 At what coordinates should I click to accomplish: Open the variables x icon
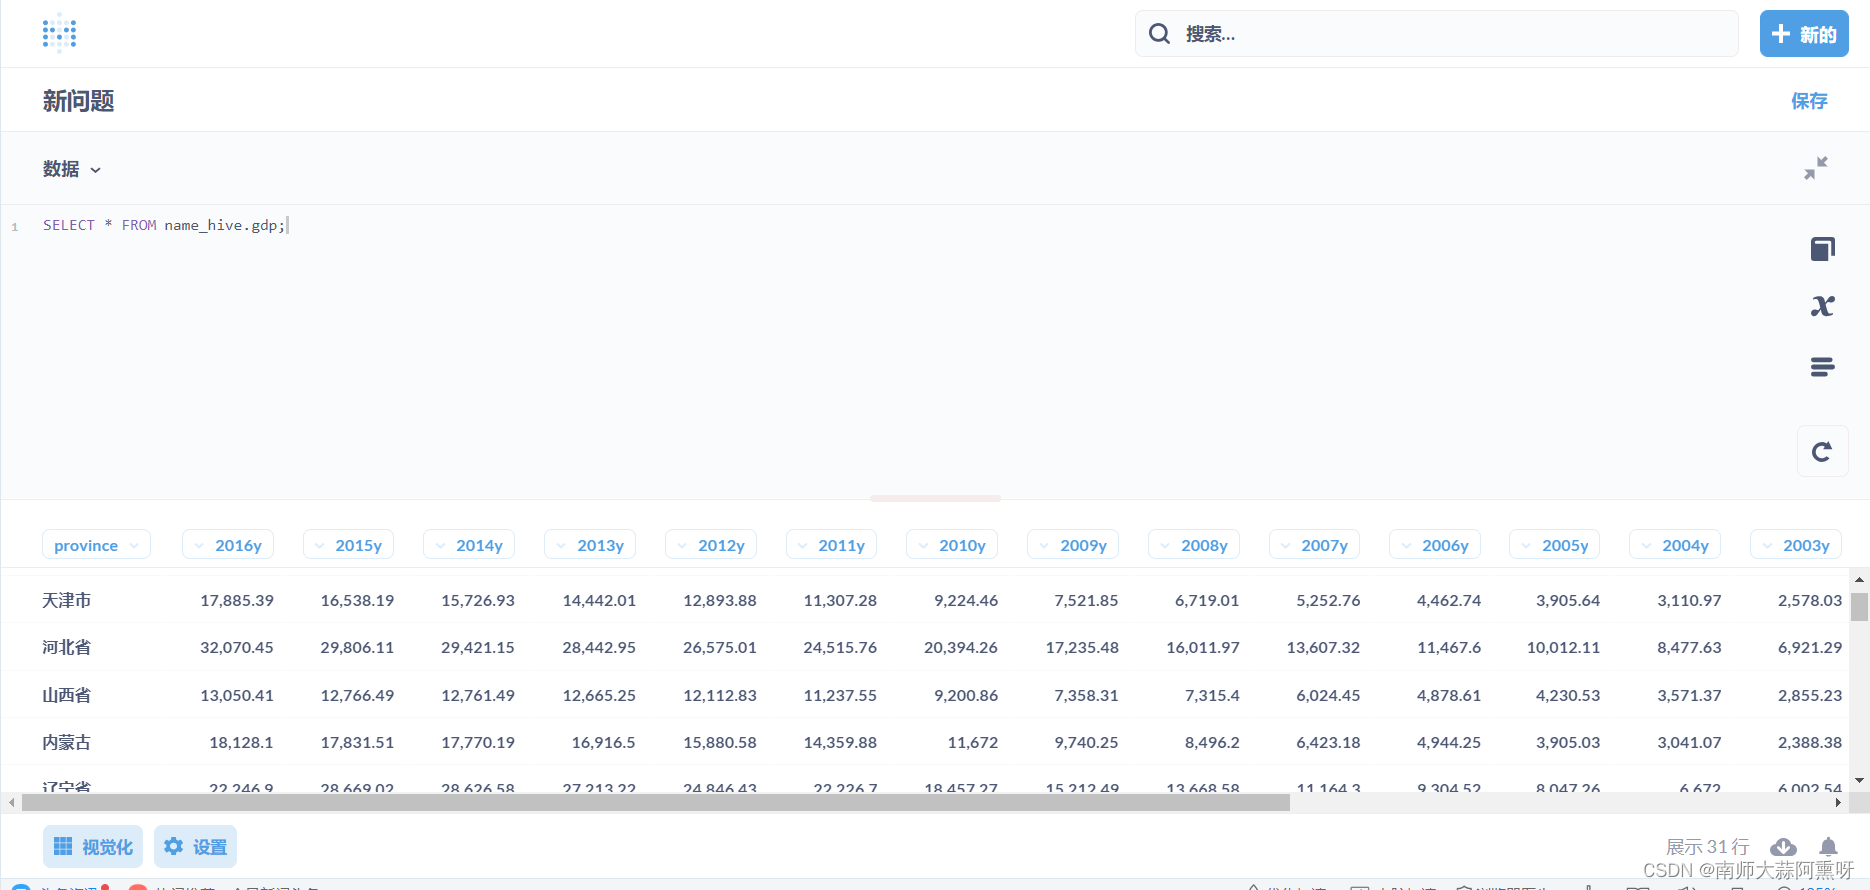1822,306
